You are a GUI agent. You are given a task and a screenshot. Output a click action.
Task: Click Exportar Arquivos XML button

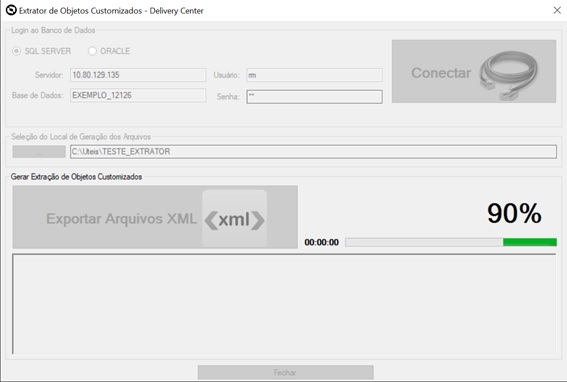point(155,217)
